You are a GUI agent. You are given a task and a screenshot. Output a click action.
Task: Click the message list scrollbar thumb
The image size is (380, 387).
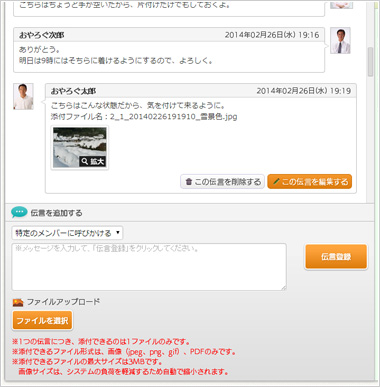[370, 62]
